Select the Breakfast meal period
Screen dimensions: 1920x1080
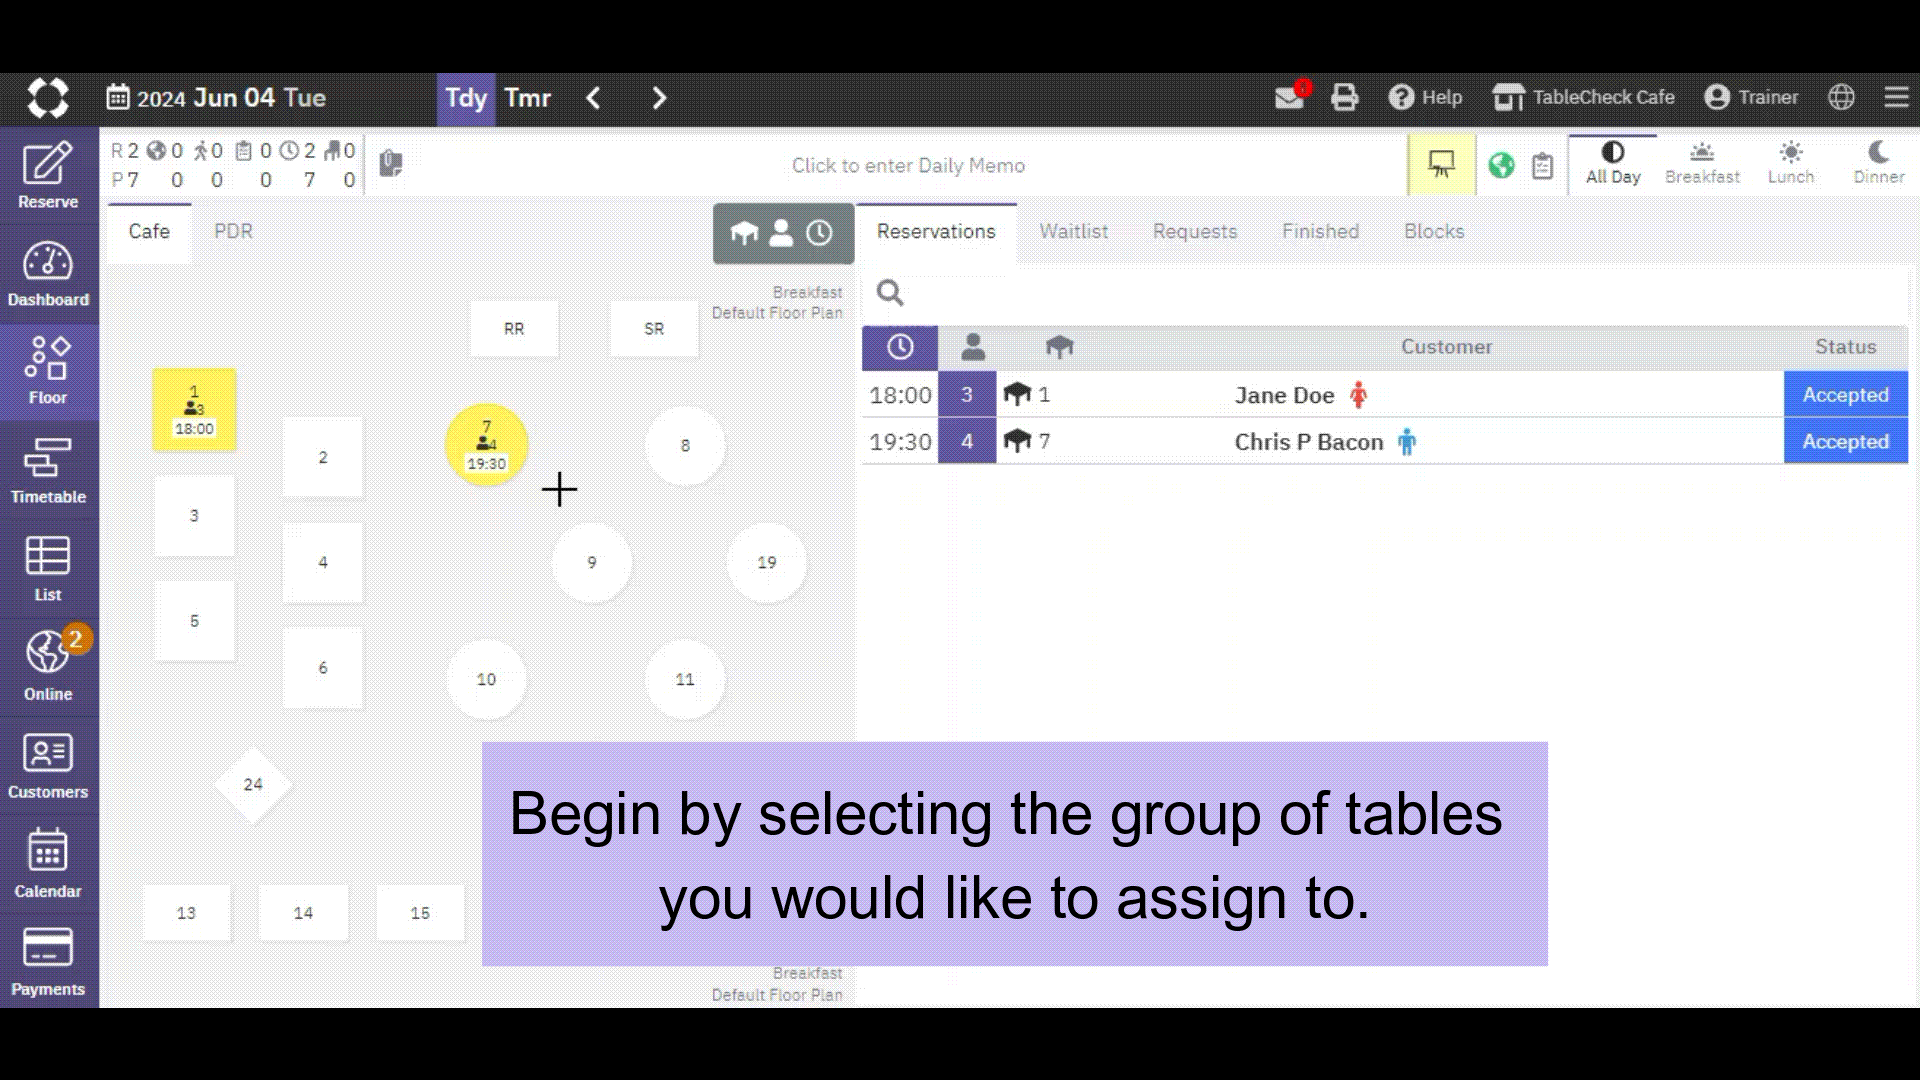point(1702,164)
